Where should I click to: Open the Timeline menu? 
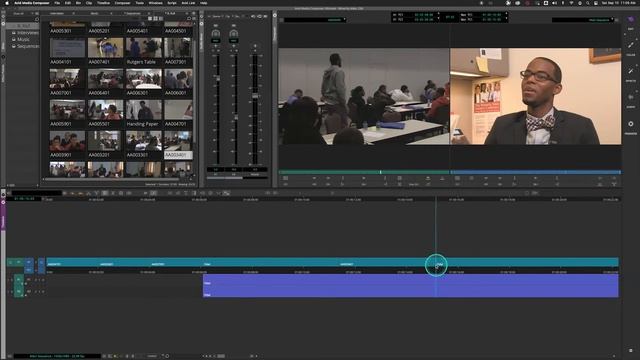pyautogui.click(x=103, y=3)
